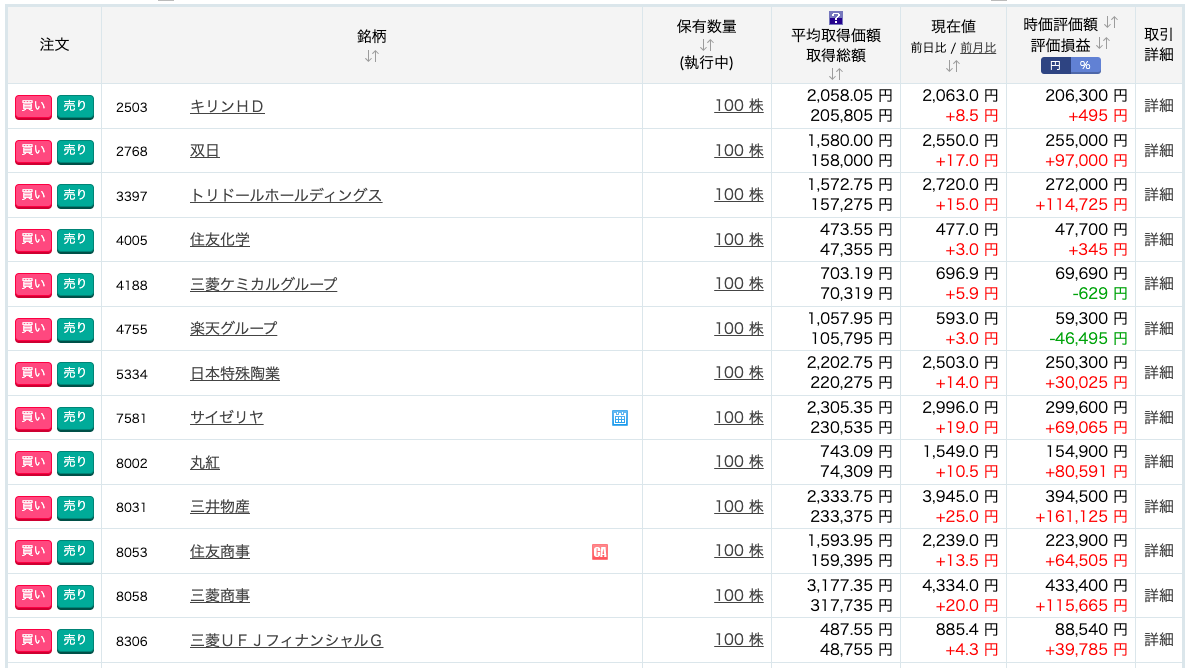The width and height of the screenshot is (1187, 668).
Task: Buy 三菱UFJフィナンシャルG with 買い button
Action: pos(33,640)
